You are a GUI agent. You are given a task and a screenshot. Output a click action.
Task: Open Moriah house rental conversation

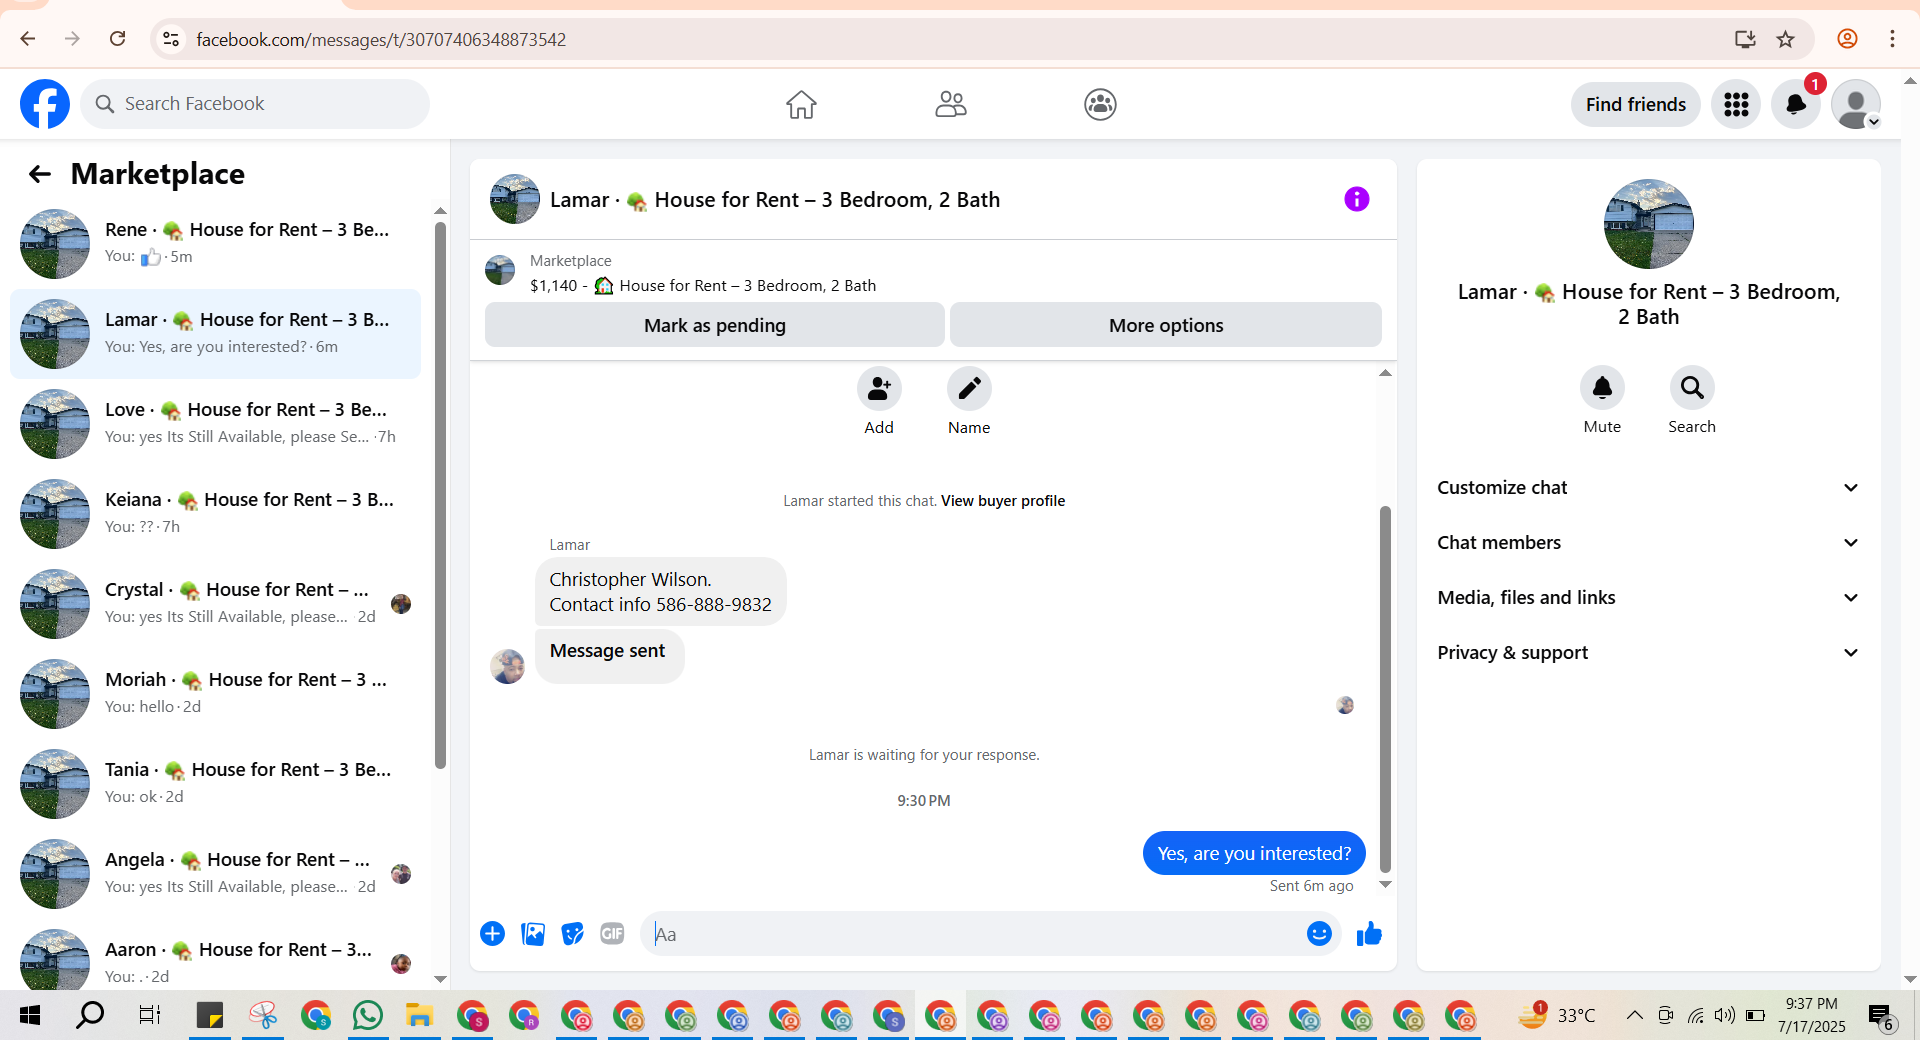click(x=215, y=694)
